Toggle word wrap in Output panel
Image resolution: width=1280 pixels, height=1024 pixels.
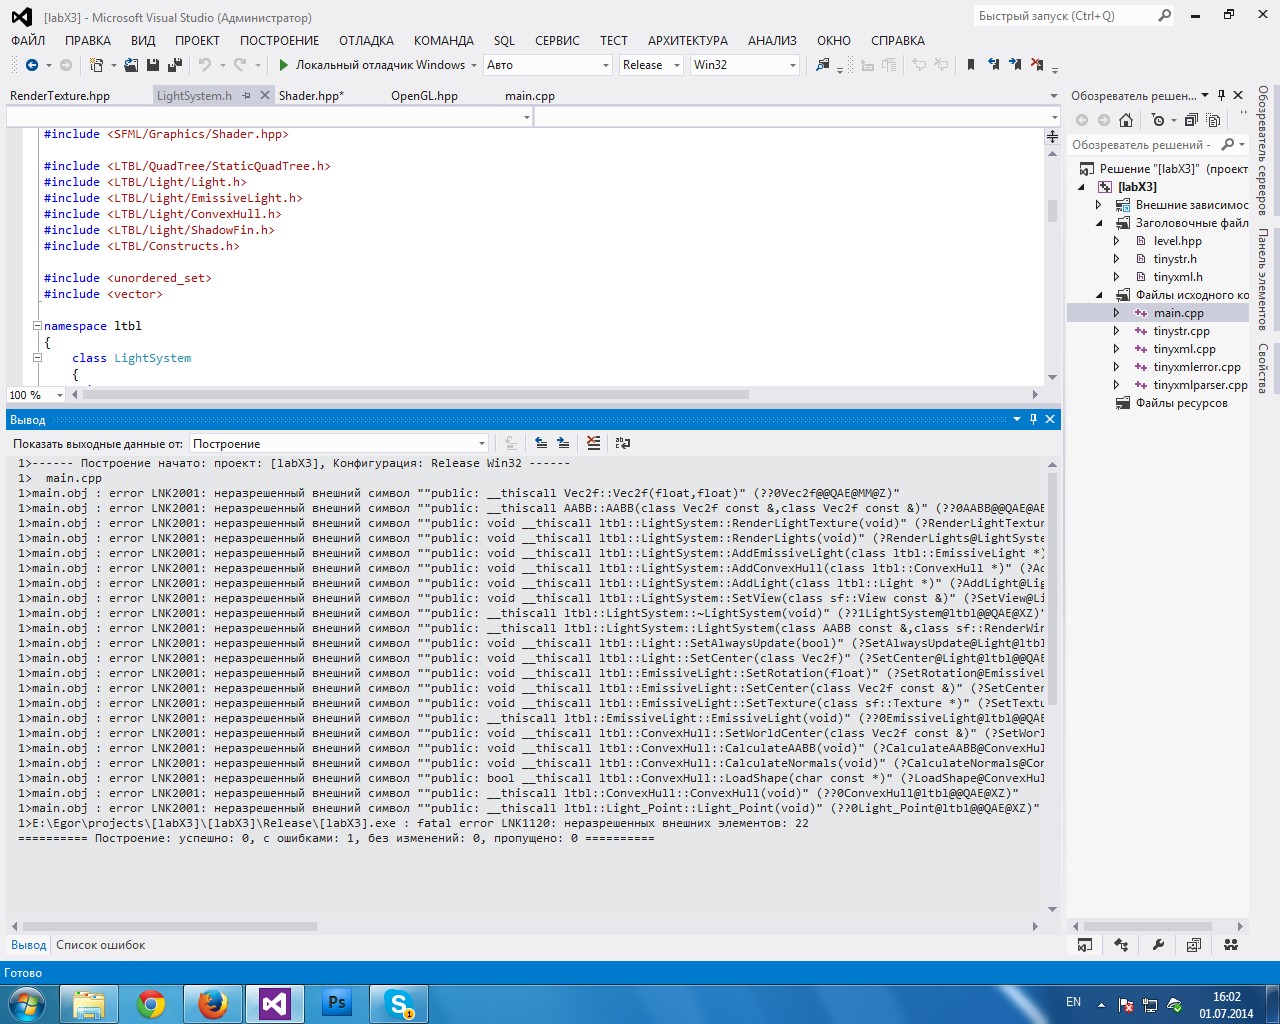click(623, 443)
